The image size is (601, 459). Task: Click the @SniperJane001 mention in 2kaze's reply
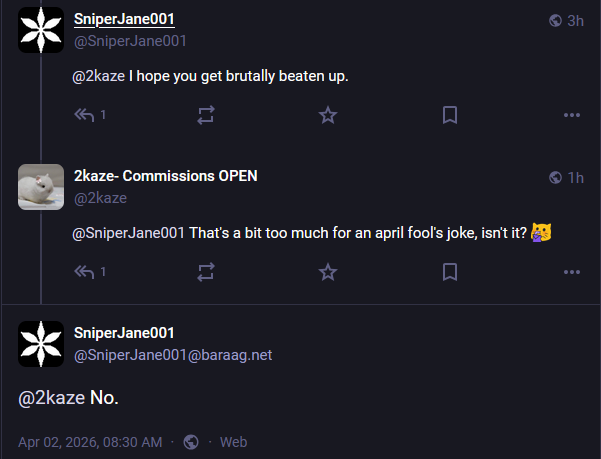[129, 232]
